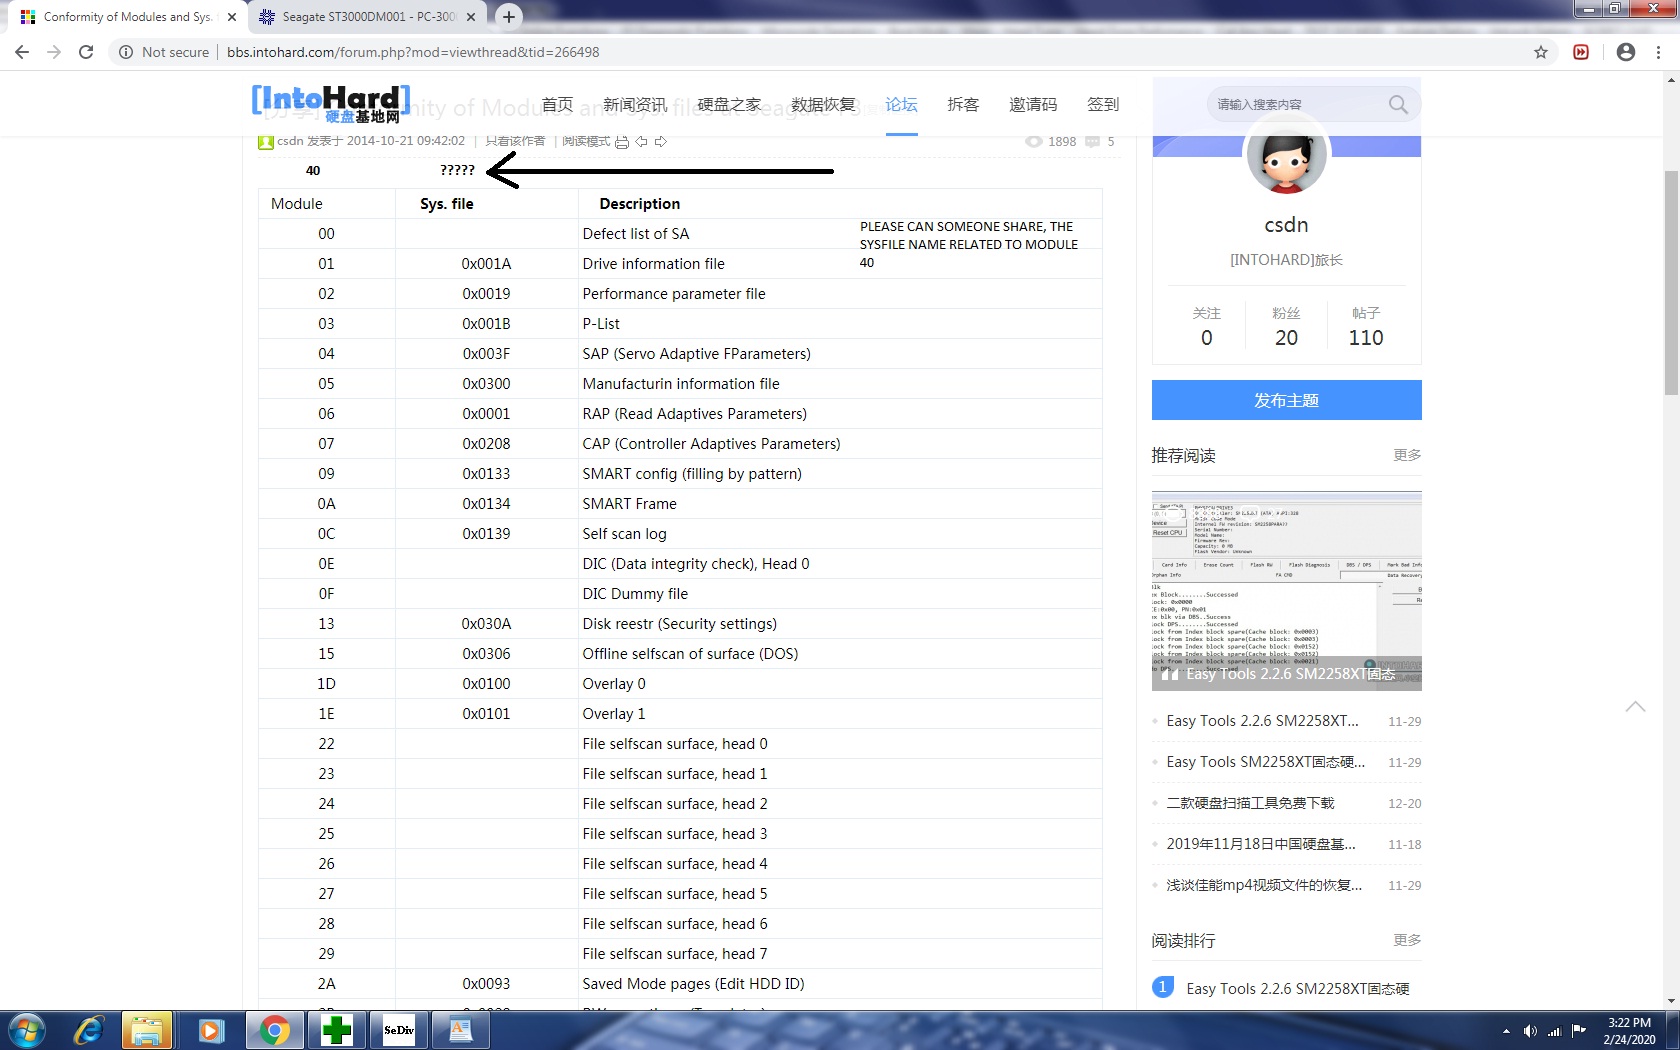The image size is (1680, 1050).
Task: Click the search input field
Action: (1298, 104)
